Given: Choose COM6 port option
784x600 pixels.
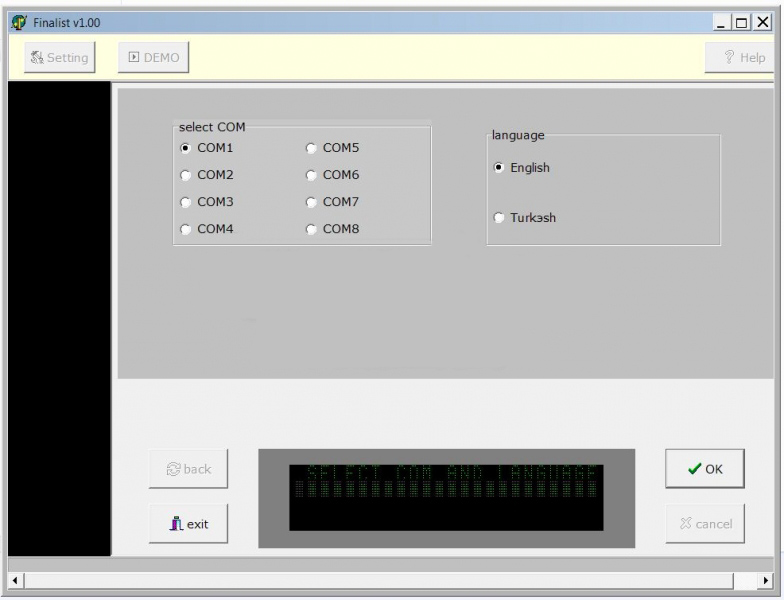Looking at the screenshot, I should coord(311,175).
